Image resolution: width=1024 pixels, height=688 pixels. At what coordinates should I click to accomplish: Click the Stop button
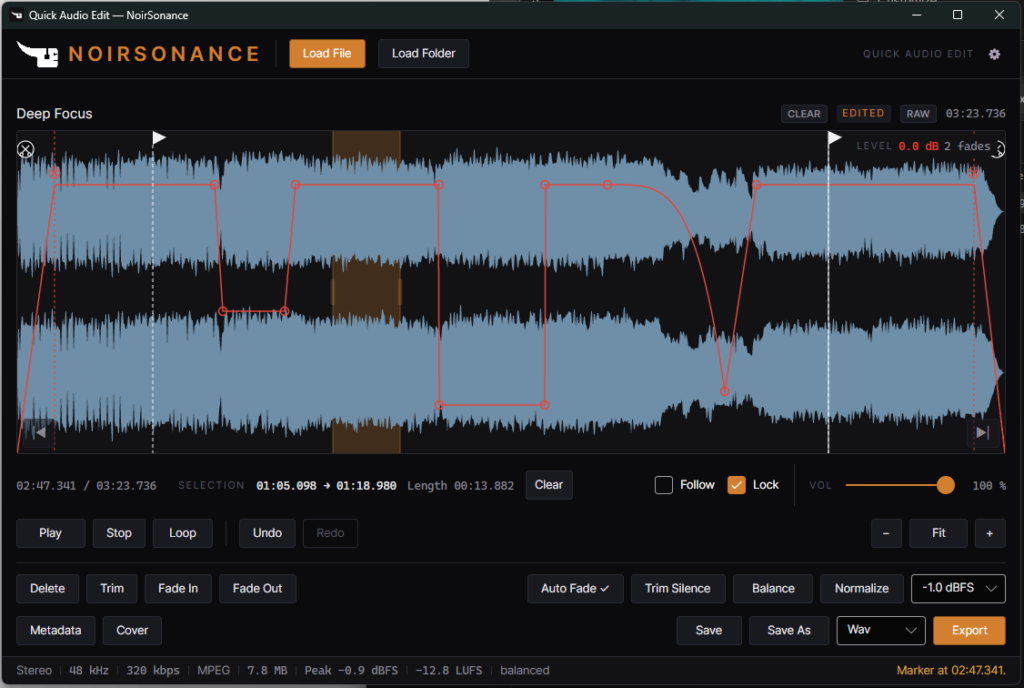click(119, 533)
